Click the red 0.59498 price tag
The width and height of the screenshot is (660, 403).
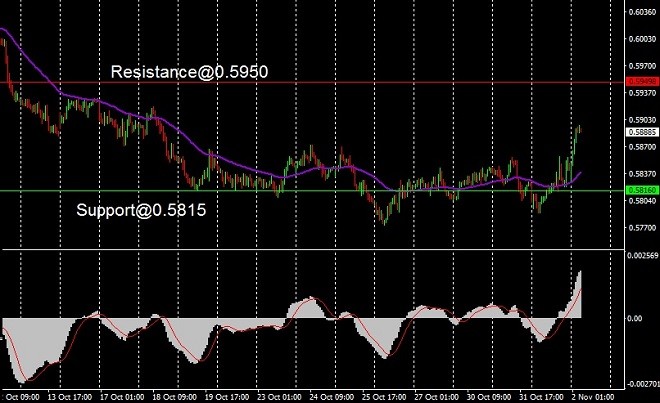pyautogui.click(x=642, y=81)
